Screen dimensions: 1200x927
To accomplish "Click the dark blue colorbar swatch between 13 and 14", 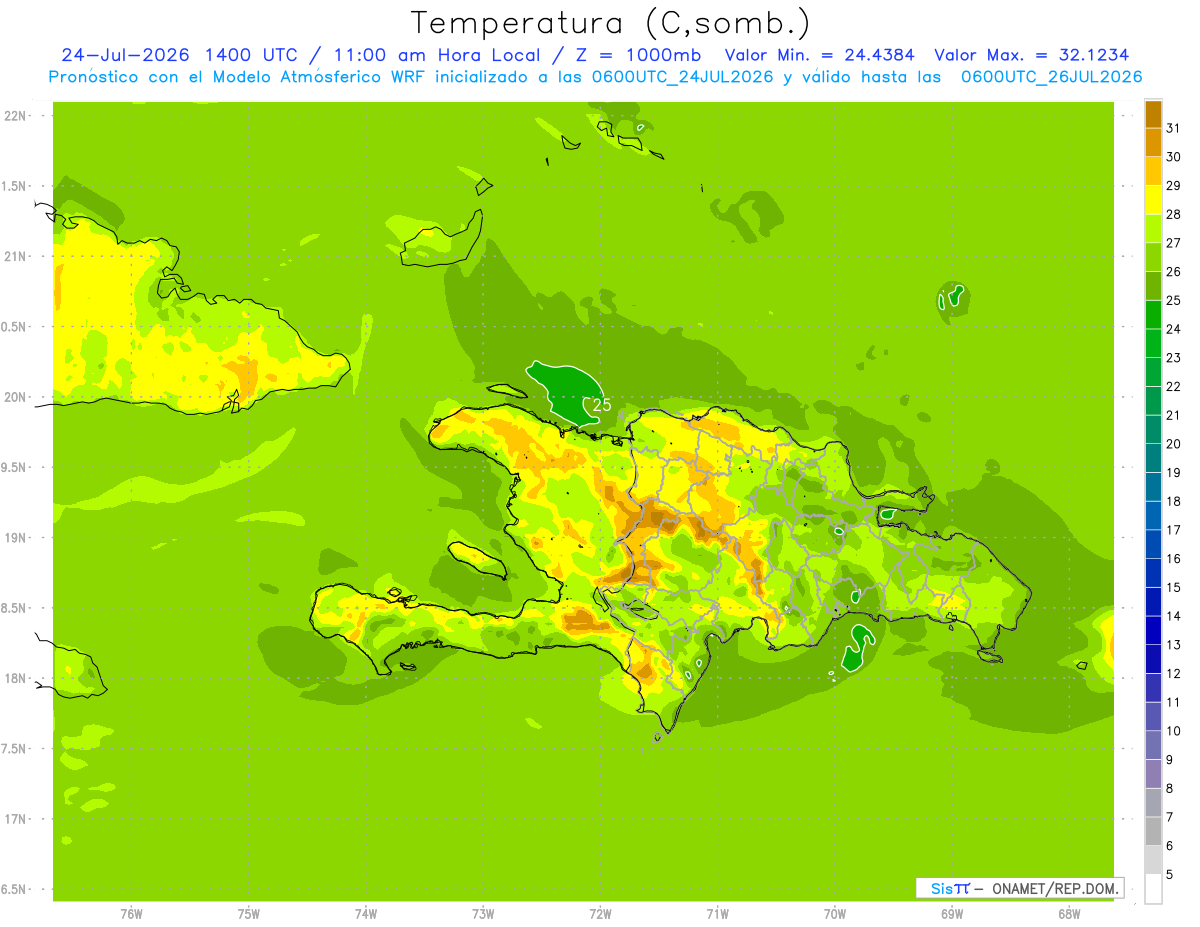I will 1153,630.
